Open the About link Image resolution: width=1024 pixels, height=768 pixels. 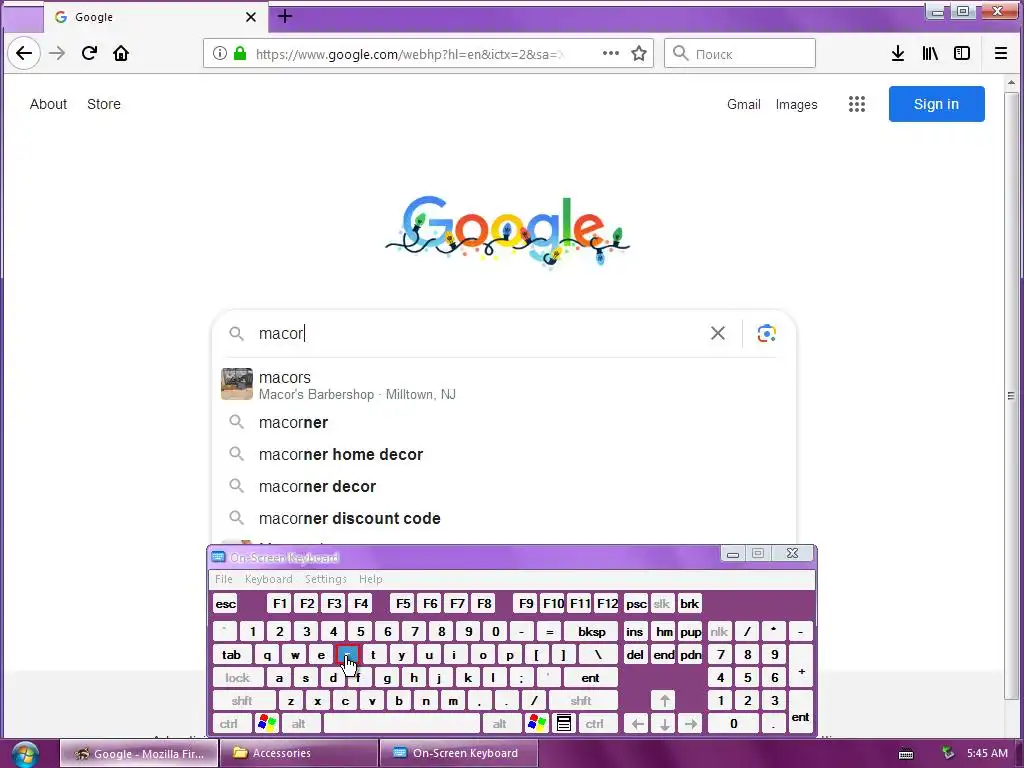(x=48, y=104)
